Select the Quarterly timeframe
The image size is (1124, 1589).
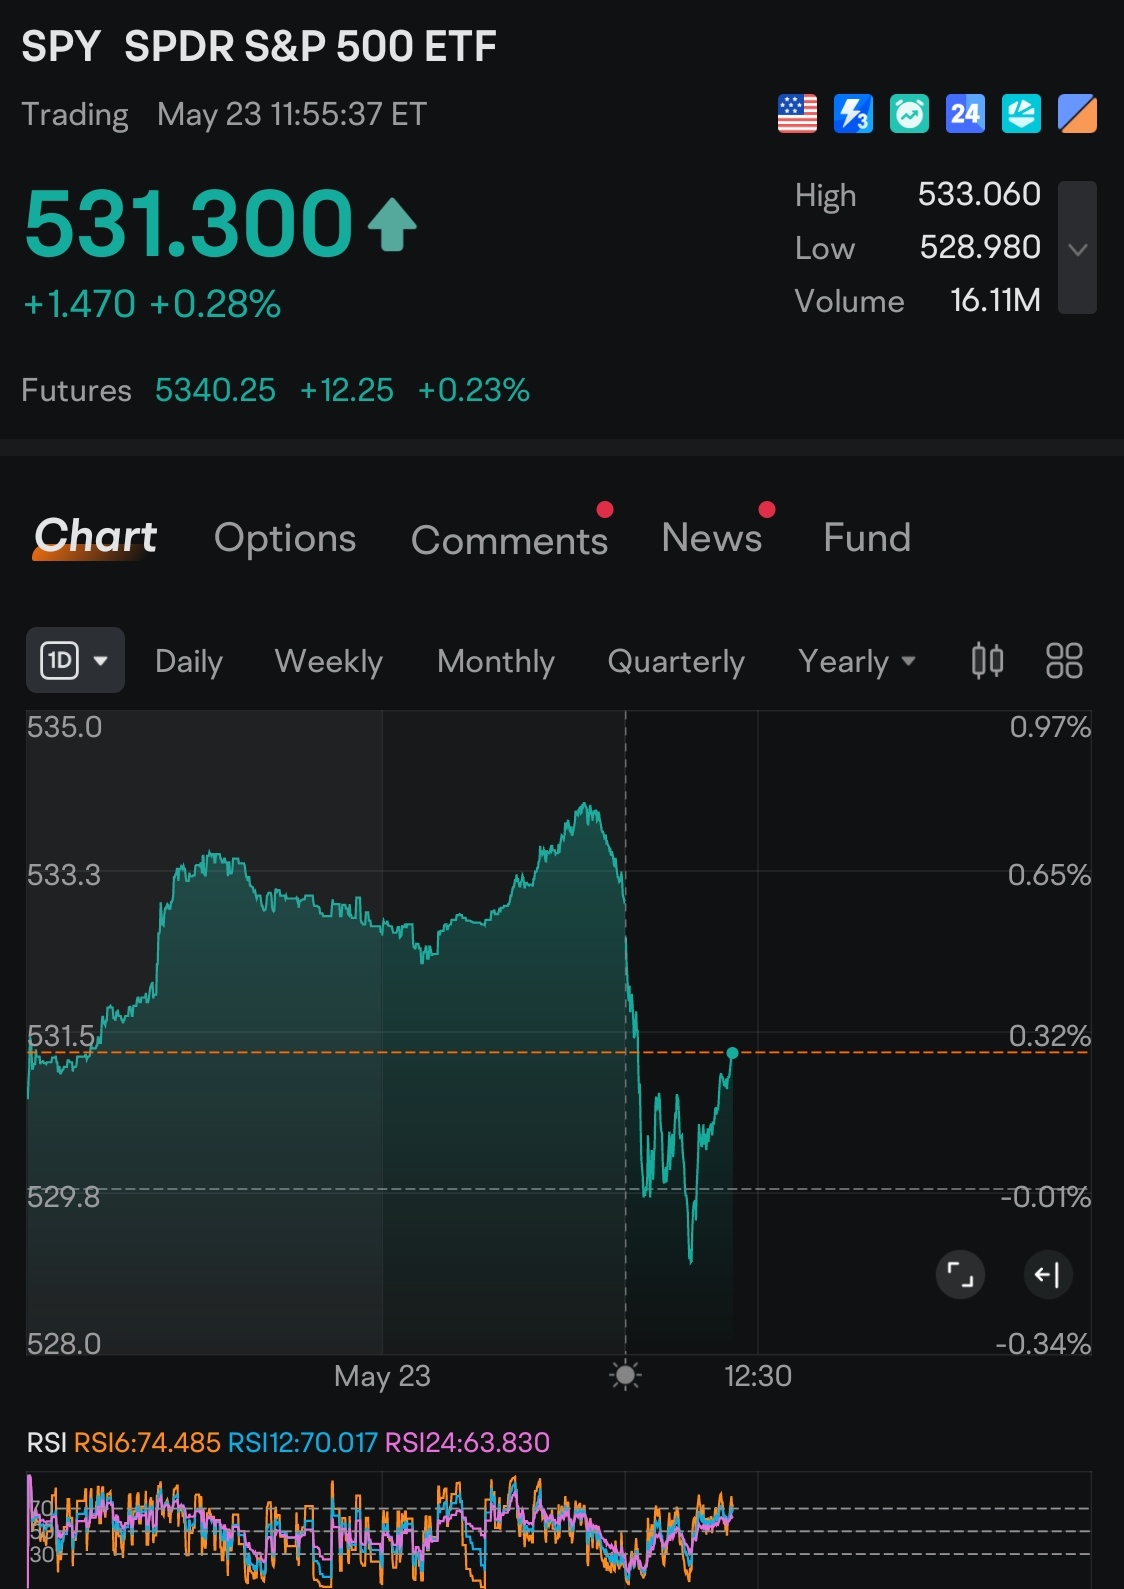676,661
